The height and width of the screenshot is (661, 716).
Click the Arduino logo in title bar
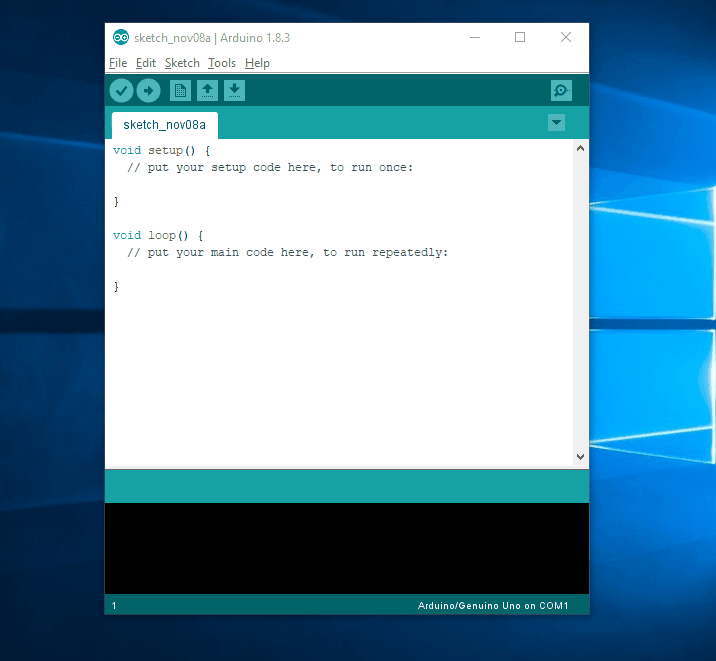click(x=121, y=37)
